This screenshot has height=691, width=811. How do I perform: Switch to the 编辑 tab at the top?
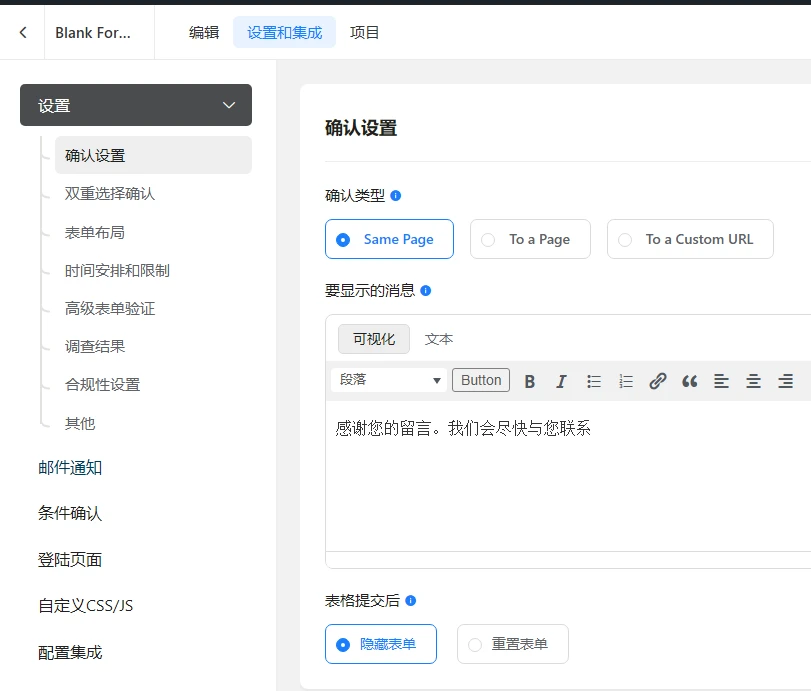click(x=204, y=31)
